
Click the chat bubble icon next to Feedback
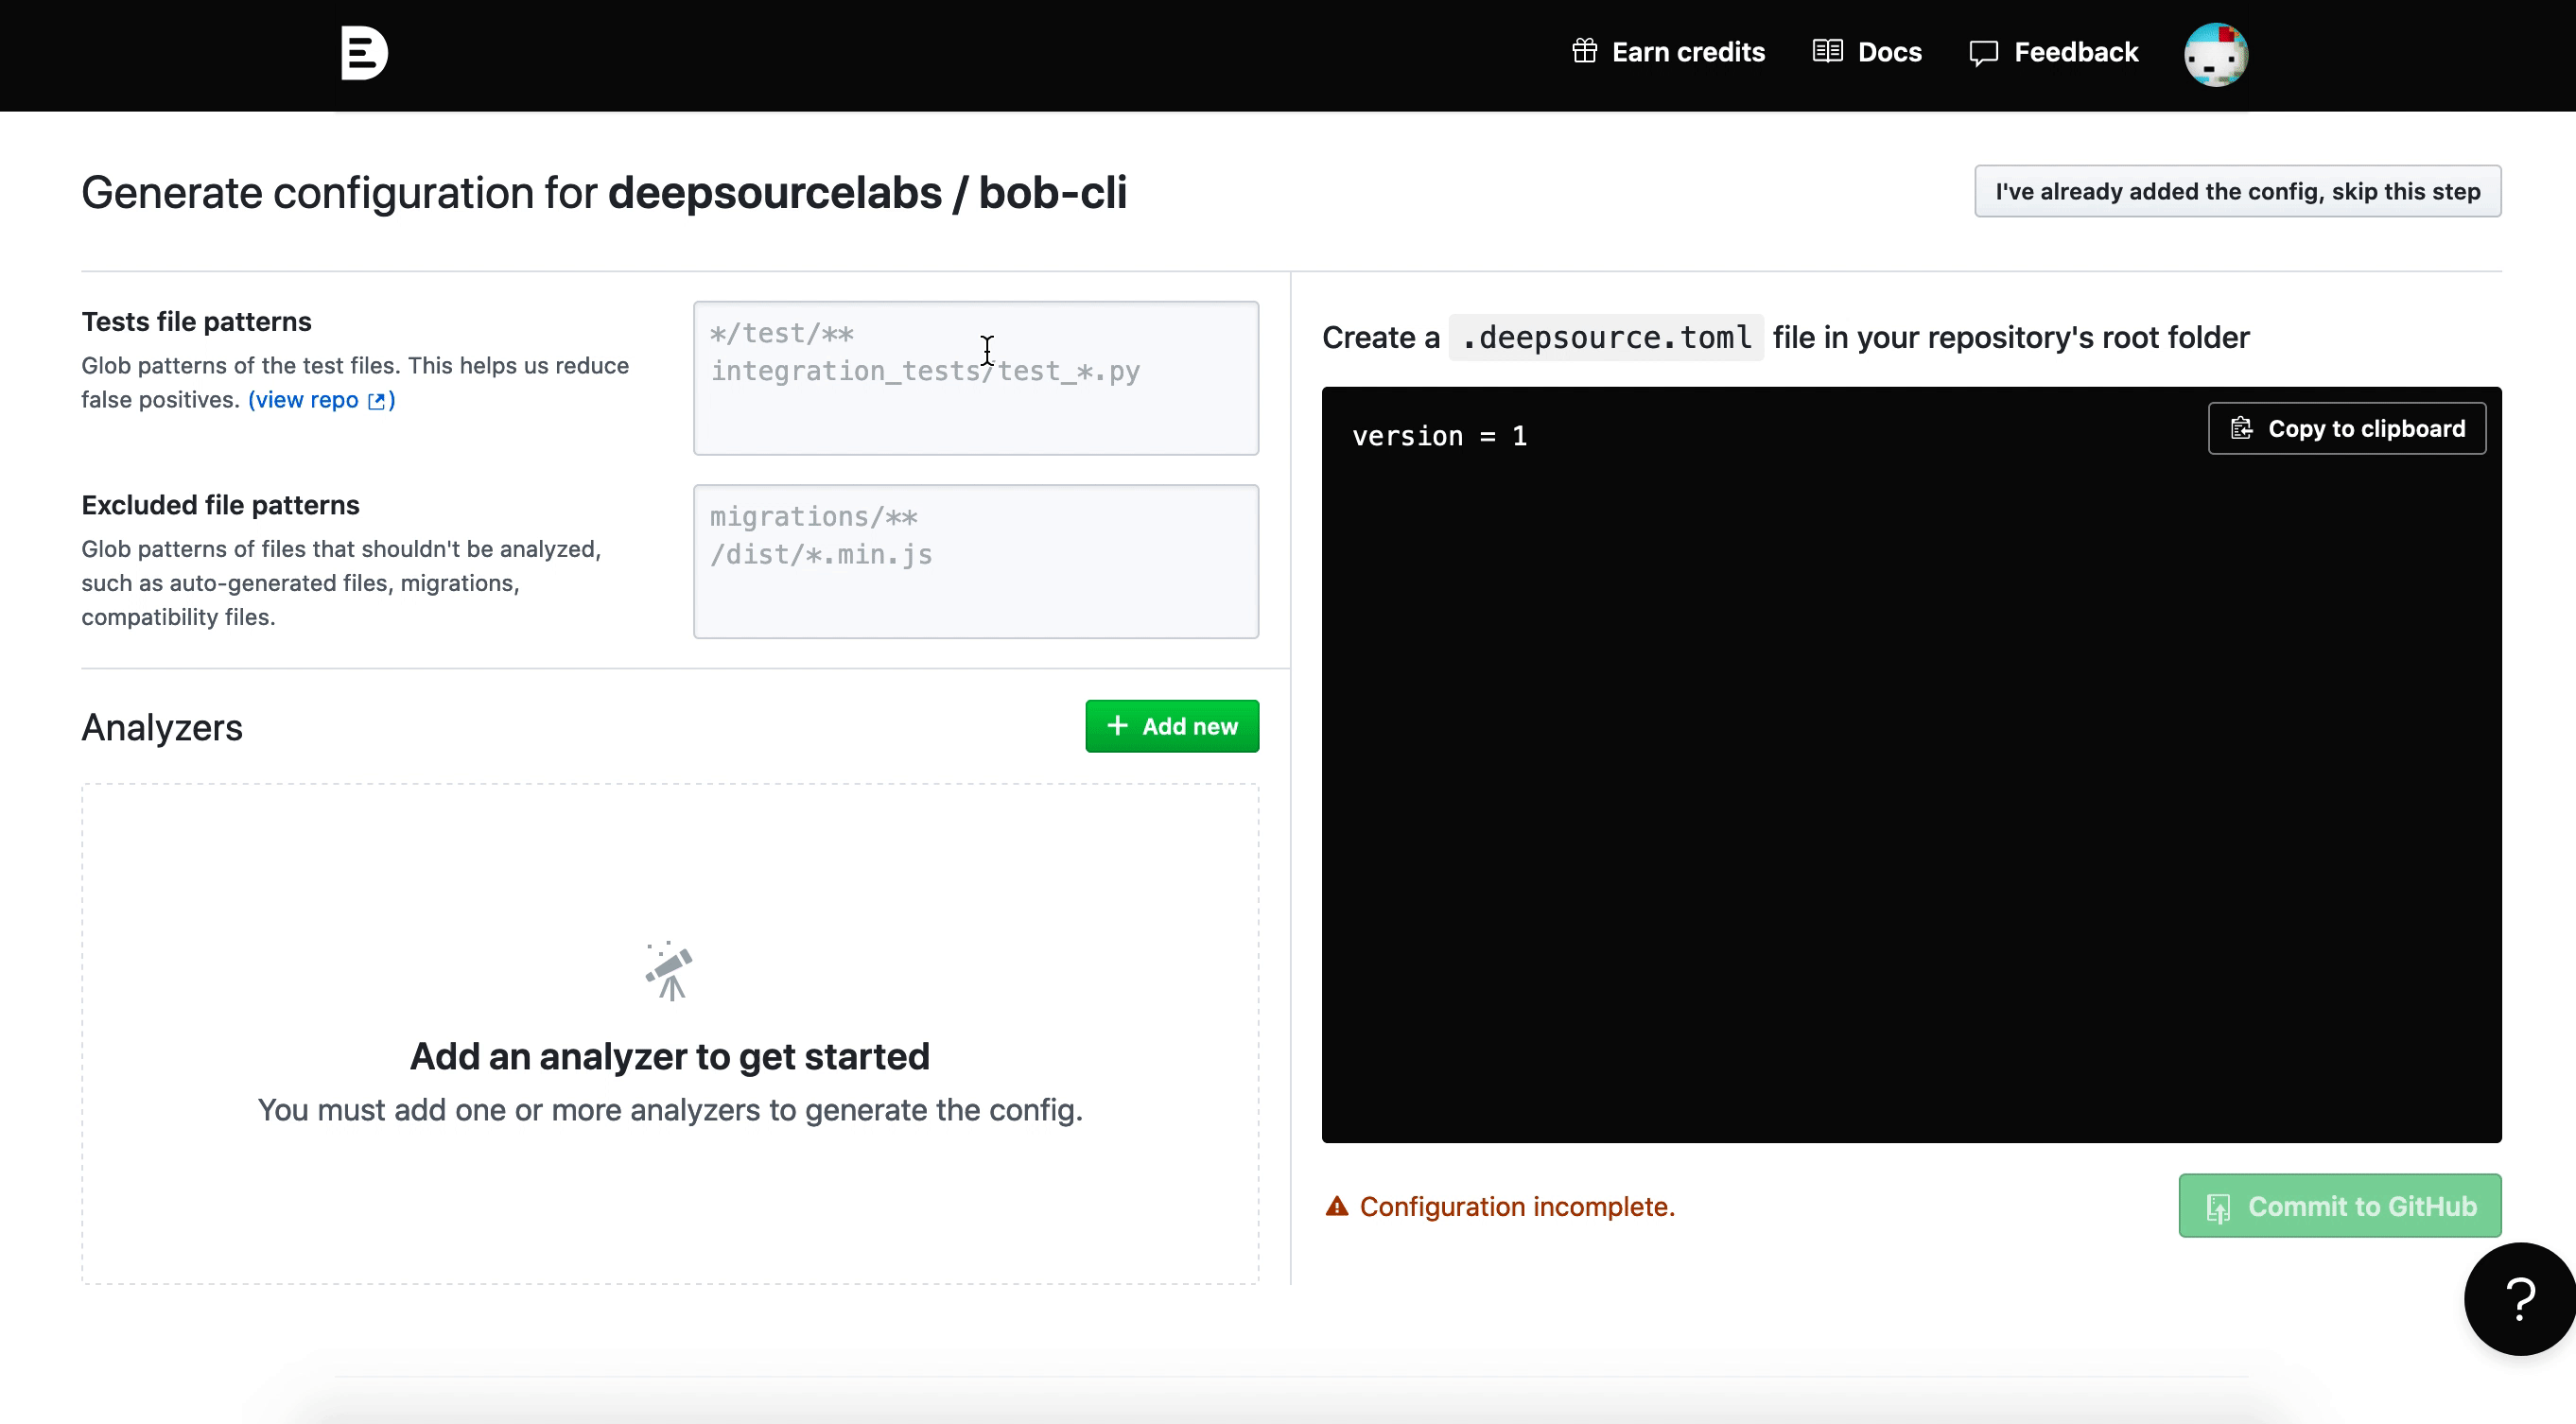1984,52
